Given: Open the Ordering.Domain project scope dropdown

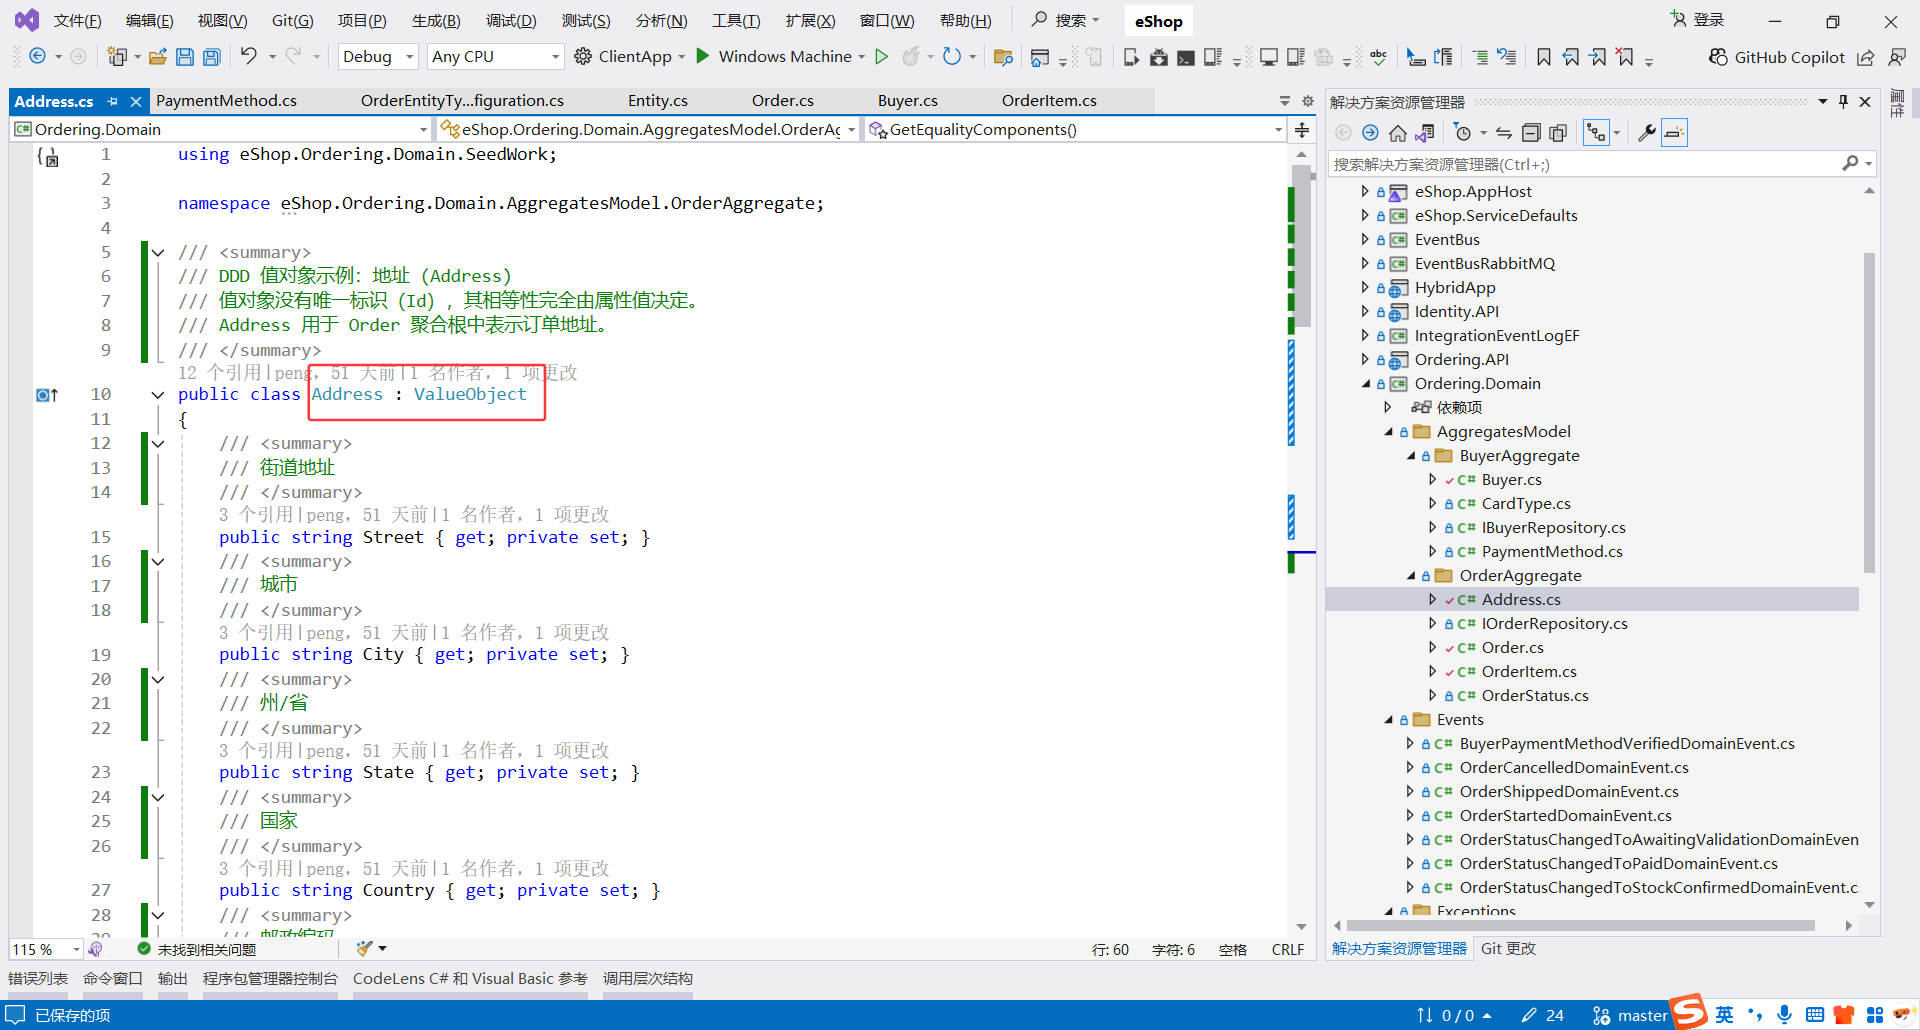Looking at the screenshot, I should [221, 130].
